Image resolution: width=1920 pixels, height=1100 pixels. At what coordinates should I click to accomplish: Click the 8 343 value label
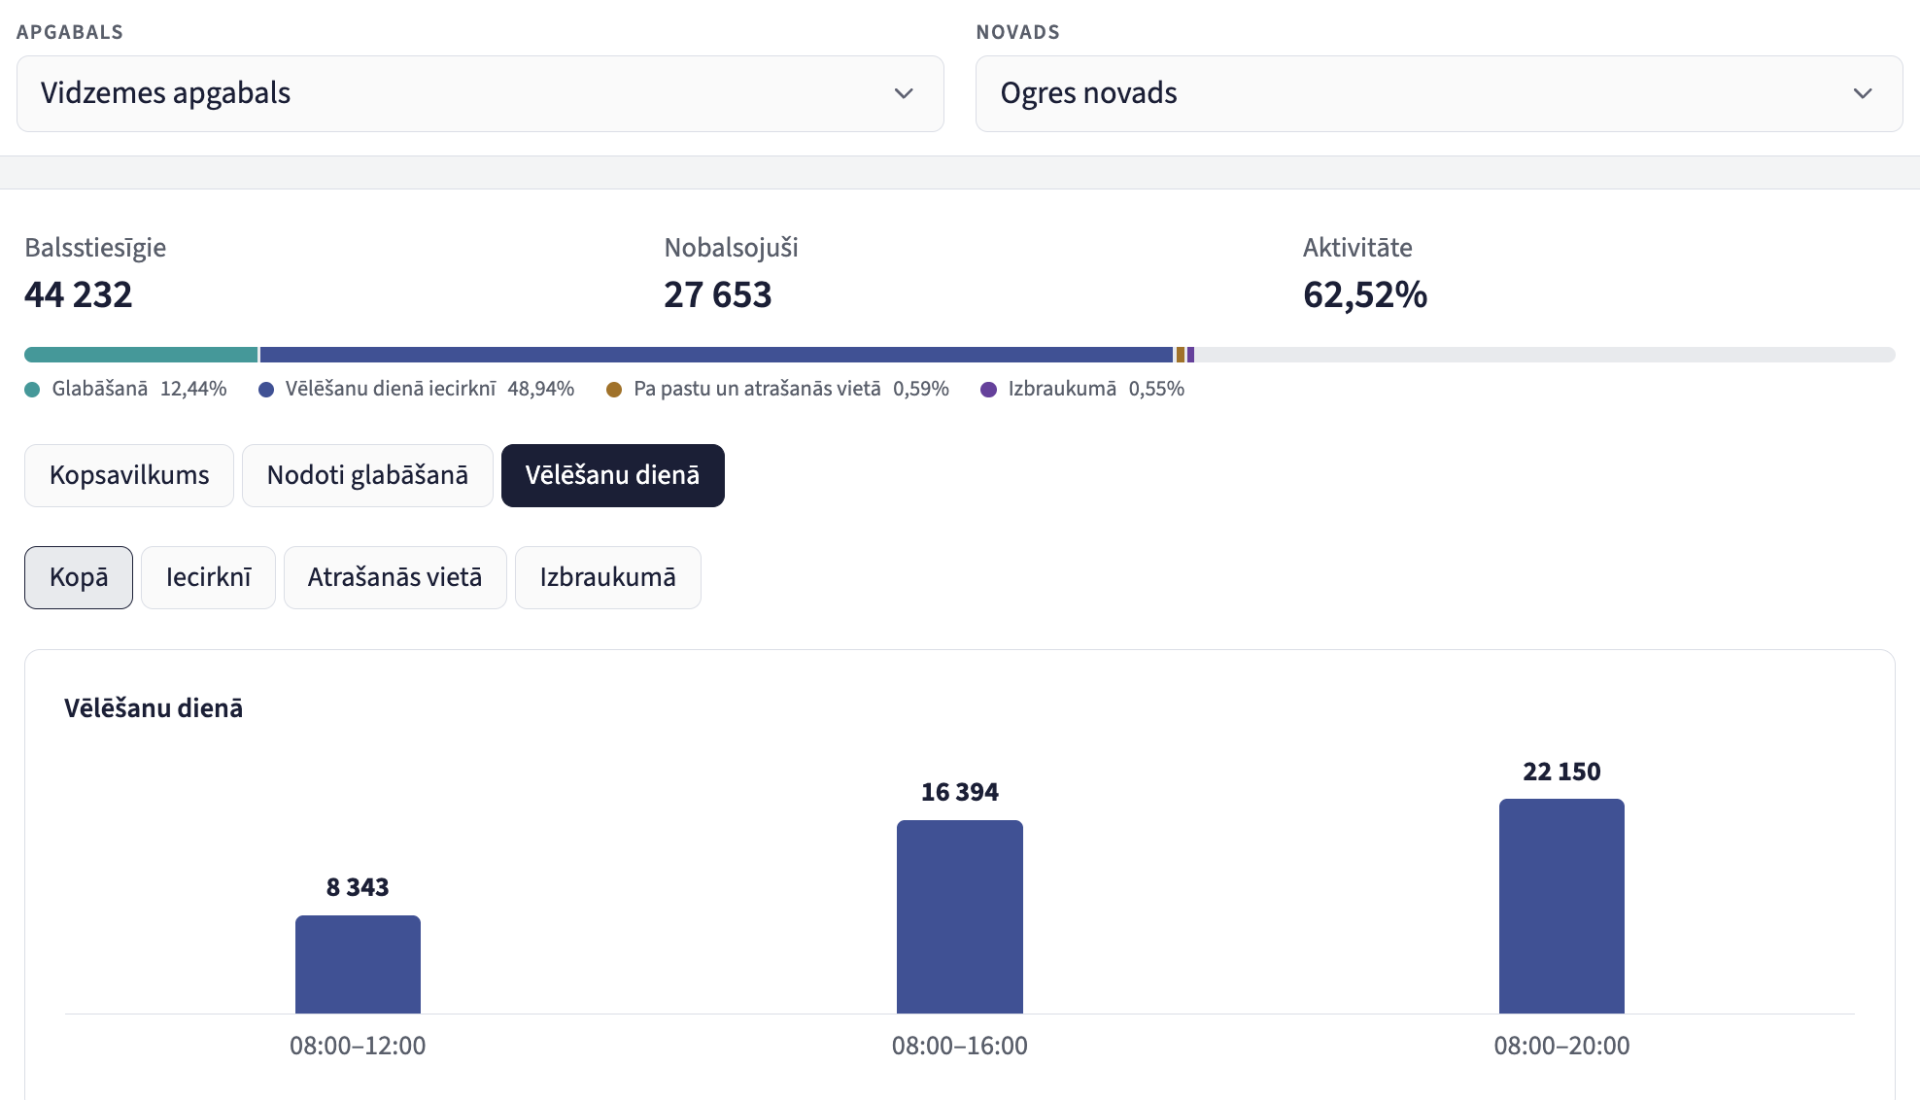click(x=358, y=887)
